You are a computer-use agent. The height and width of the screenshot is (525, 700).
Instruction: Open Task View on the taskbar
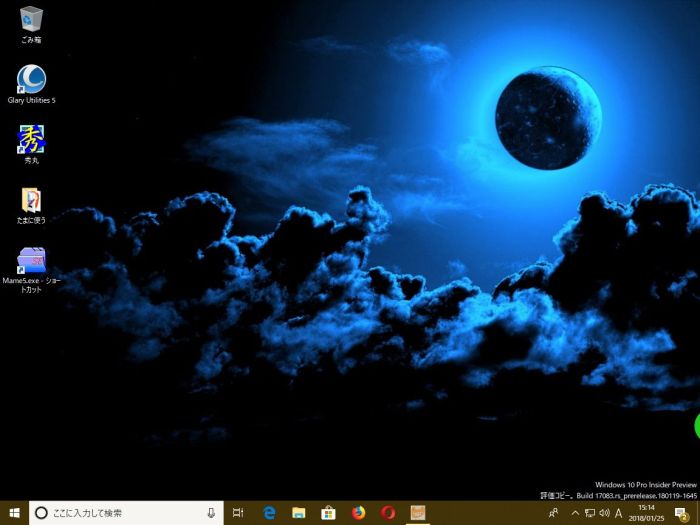click(238, 512)
